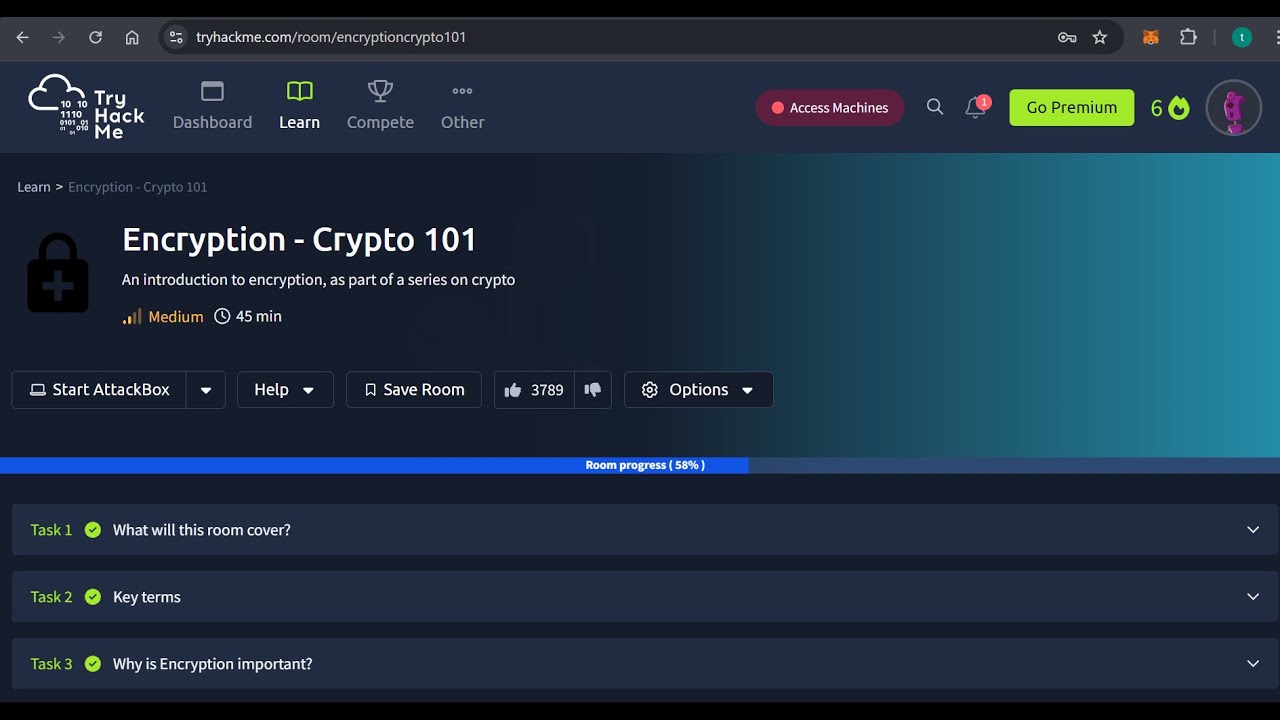Reload the page with refresh icon
Image resolution: width=1280 pixels, height=720 pixels.
tap(96, 37)
